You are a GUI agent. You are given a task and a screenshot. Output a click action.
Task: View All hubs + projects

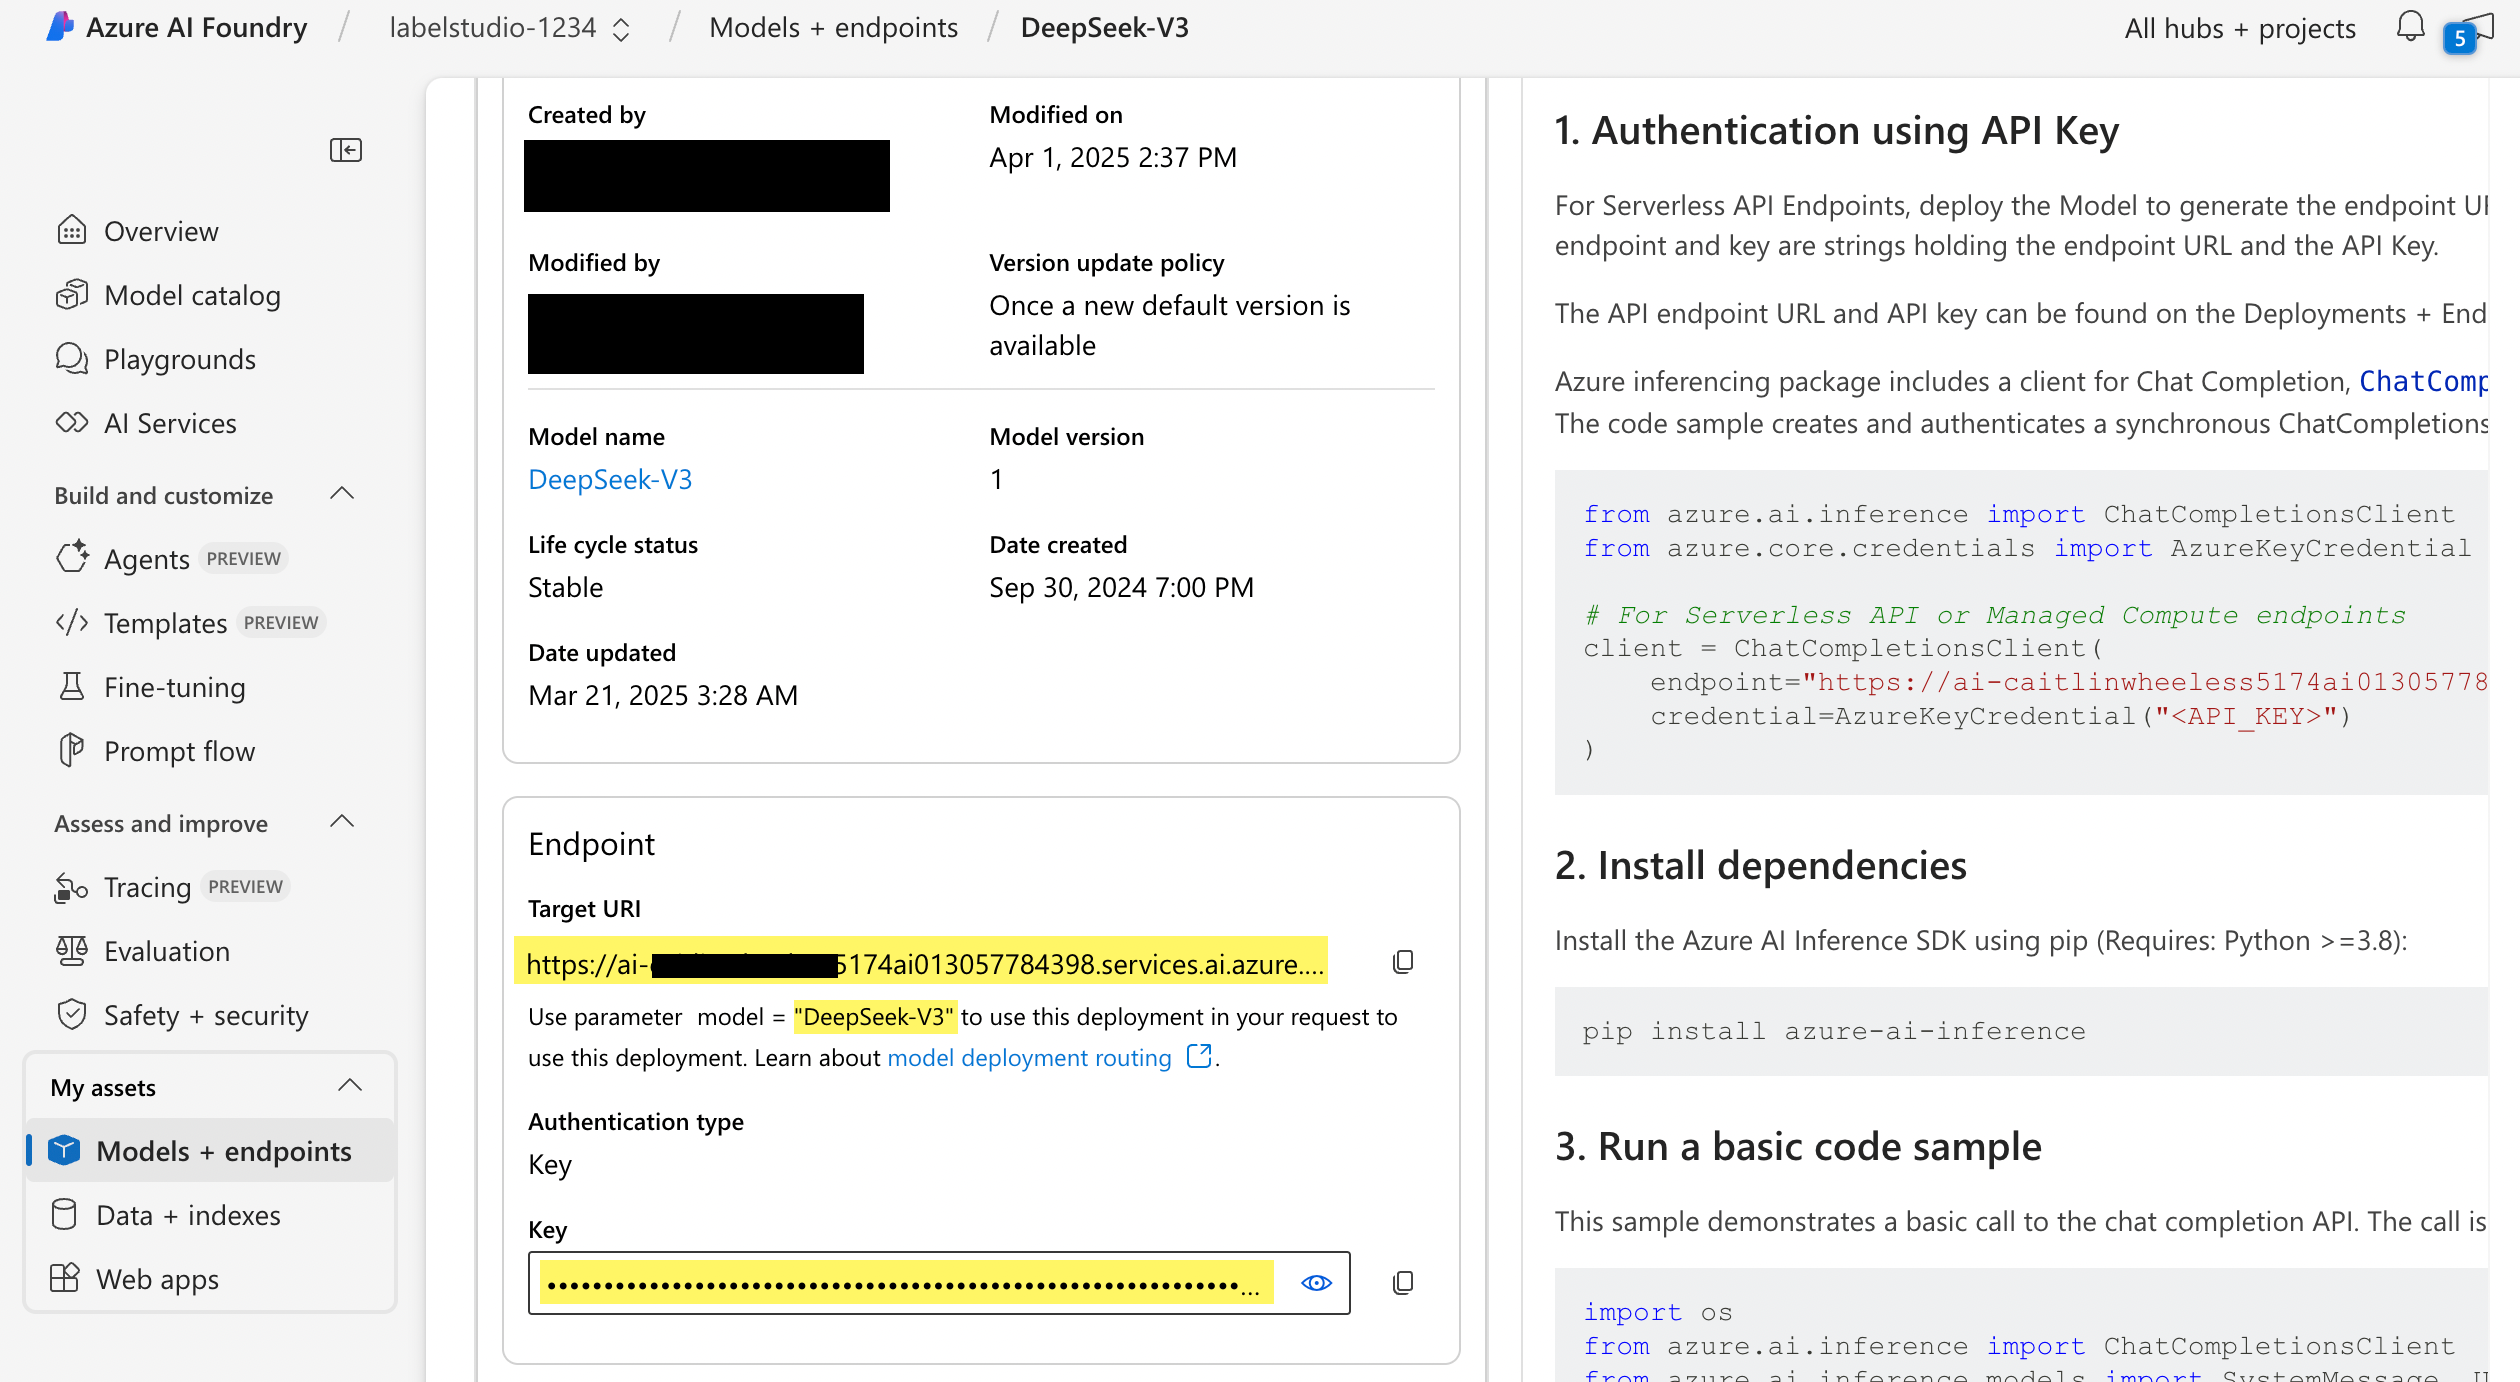pyautogui.click(x=2238, y=28)
